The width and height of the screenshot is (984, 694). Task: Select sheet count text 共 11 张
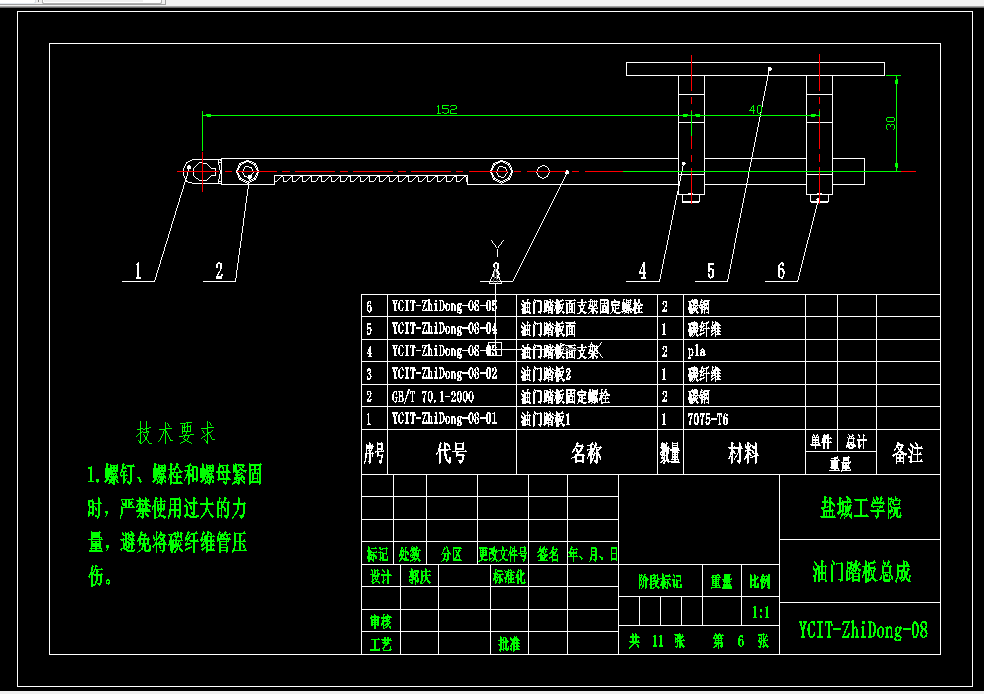pyautogui.click(x=657, y=641)
